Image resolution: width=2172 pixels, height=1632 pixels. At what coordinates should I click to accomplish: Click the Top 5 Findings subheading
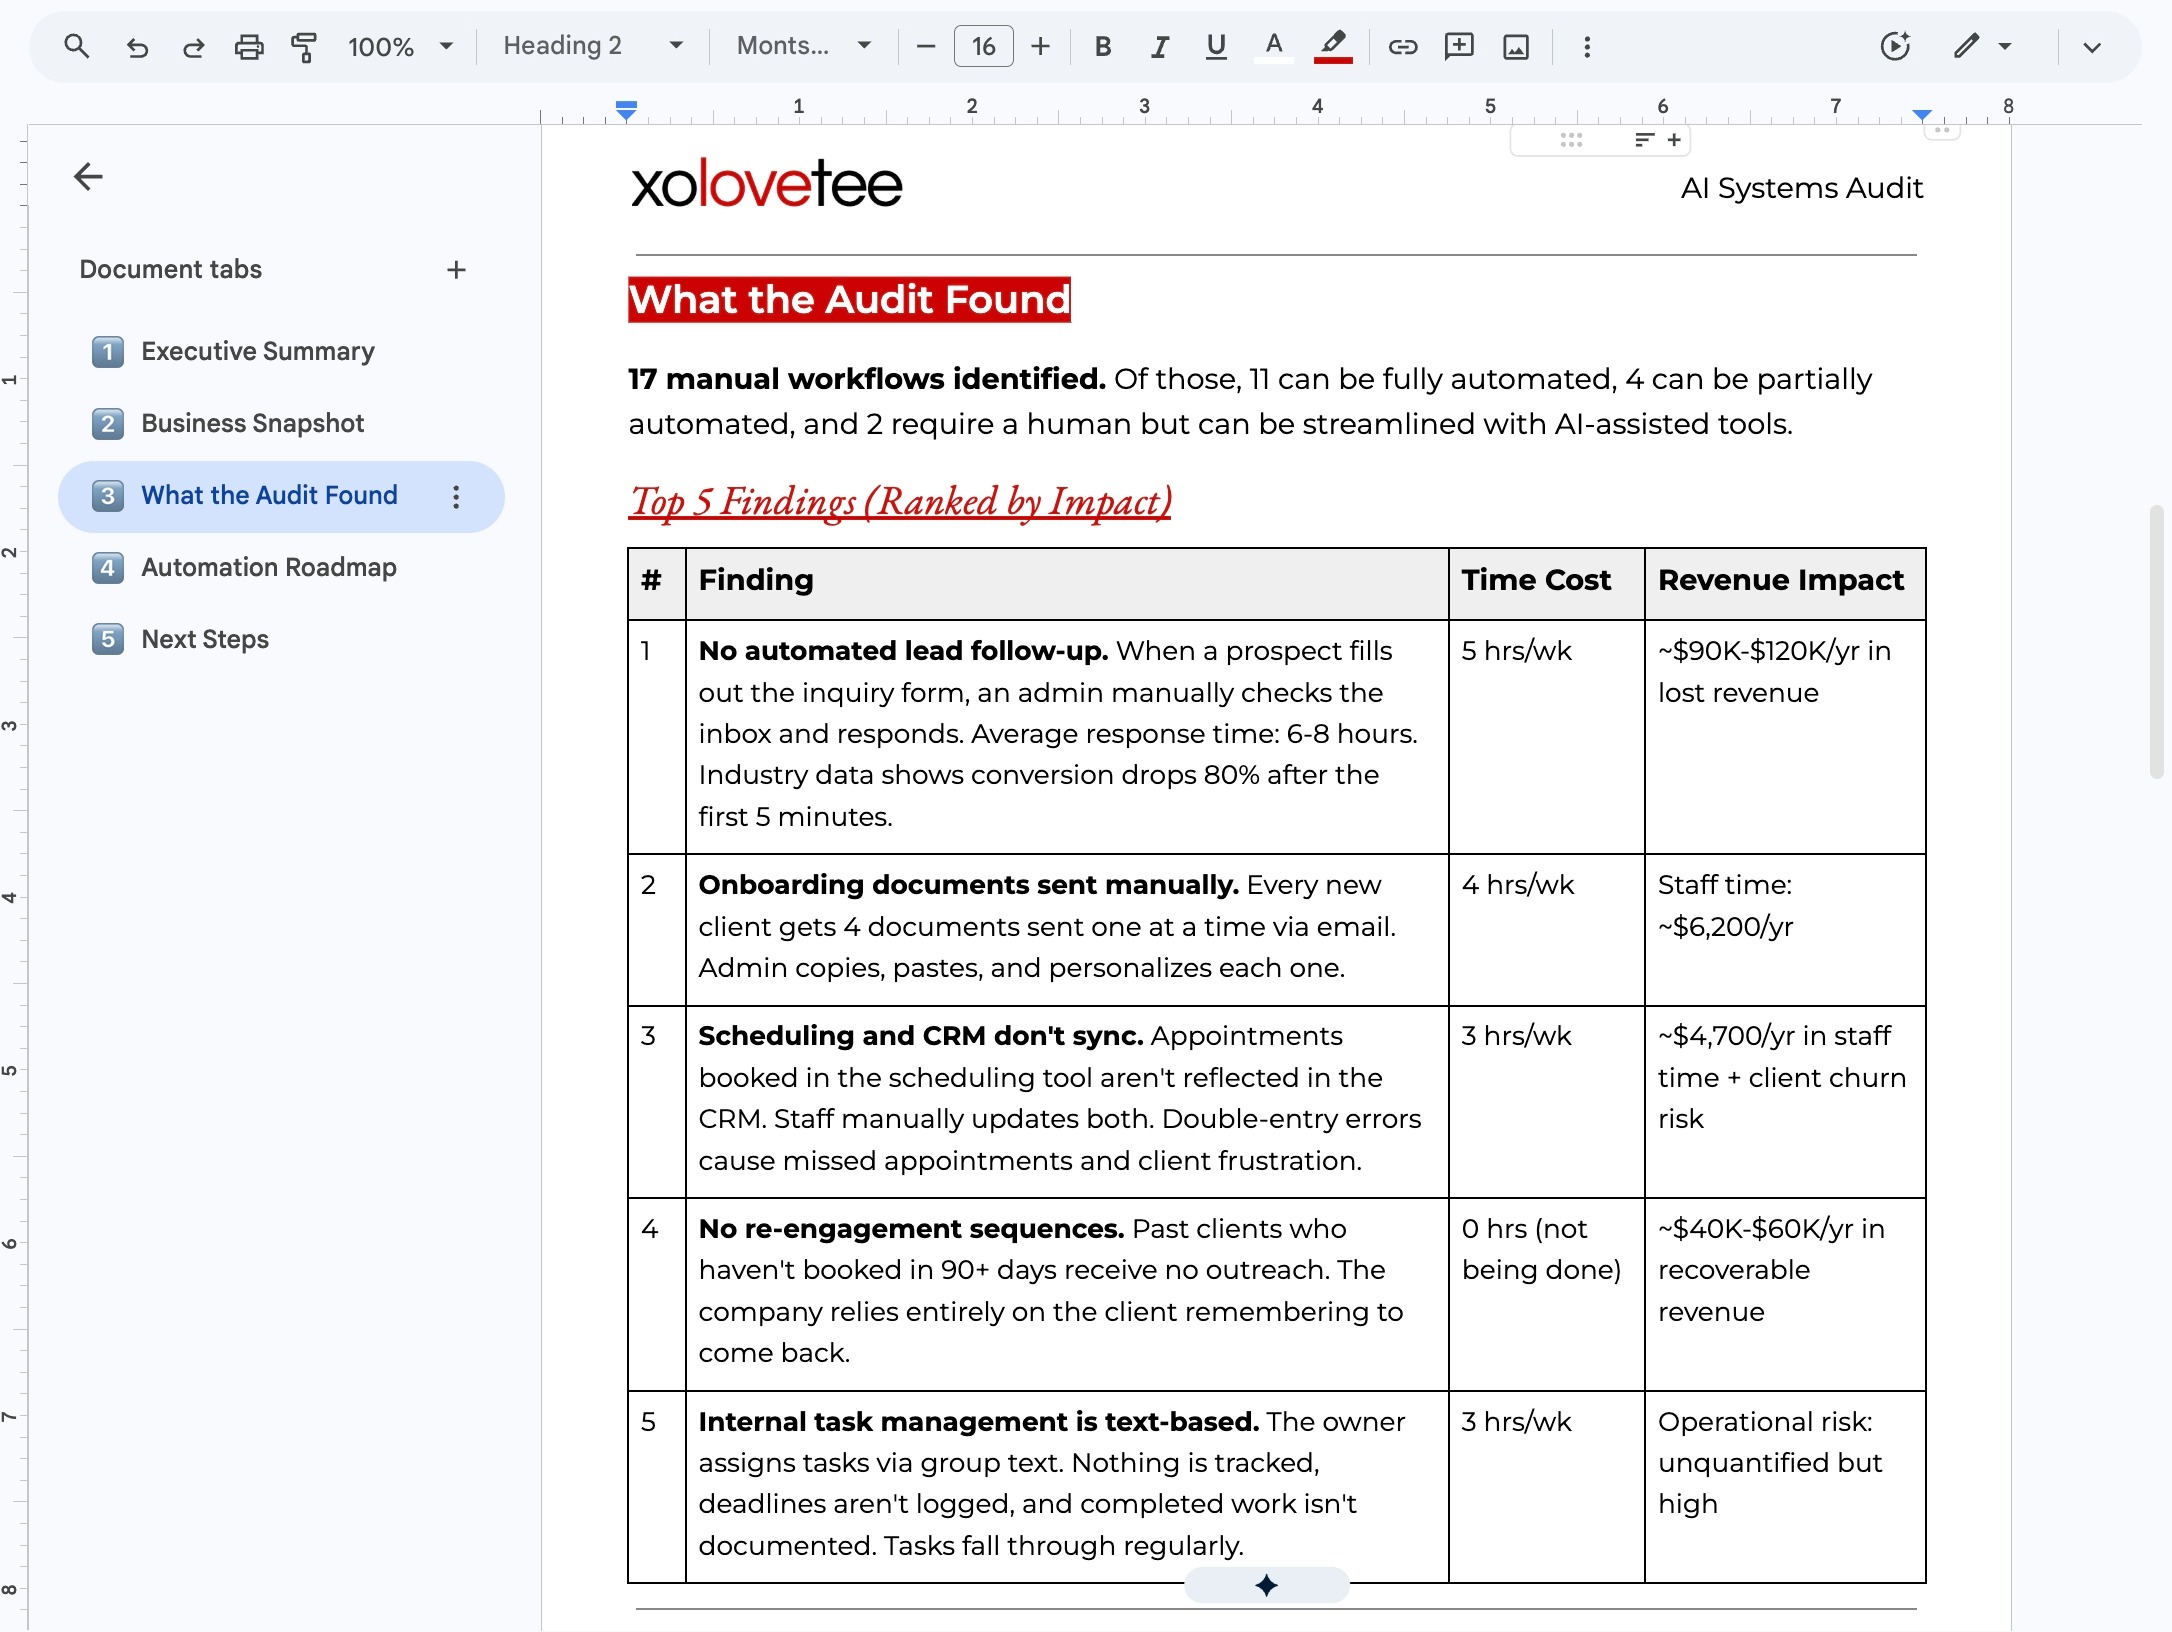pos(900,502)
